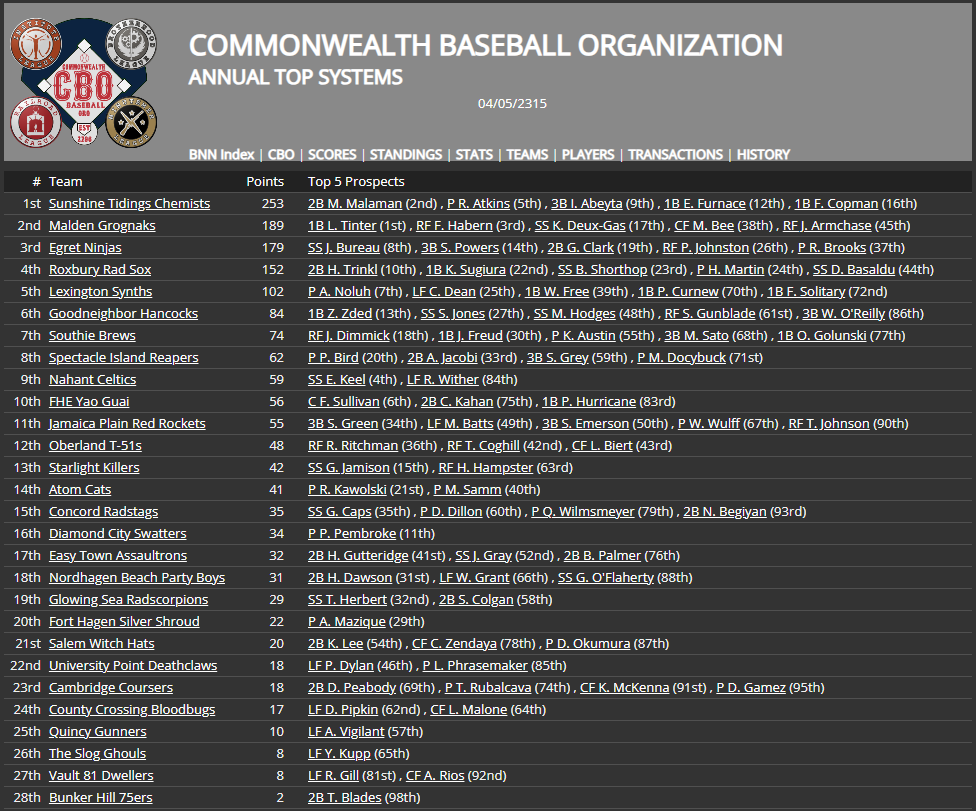Open the HISTORY nav link

pyautogui.click(x=764, y=154)
